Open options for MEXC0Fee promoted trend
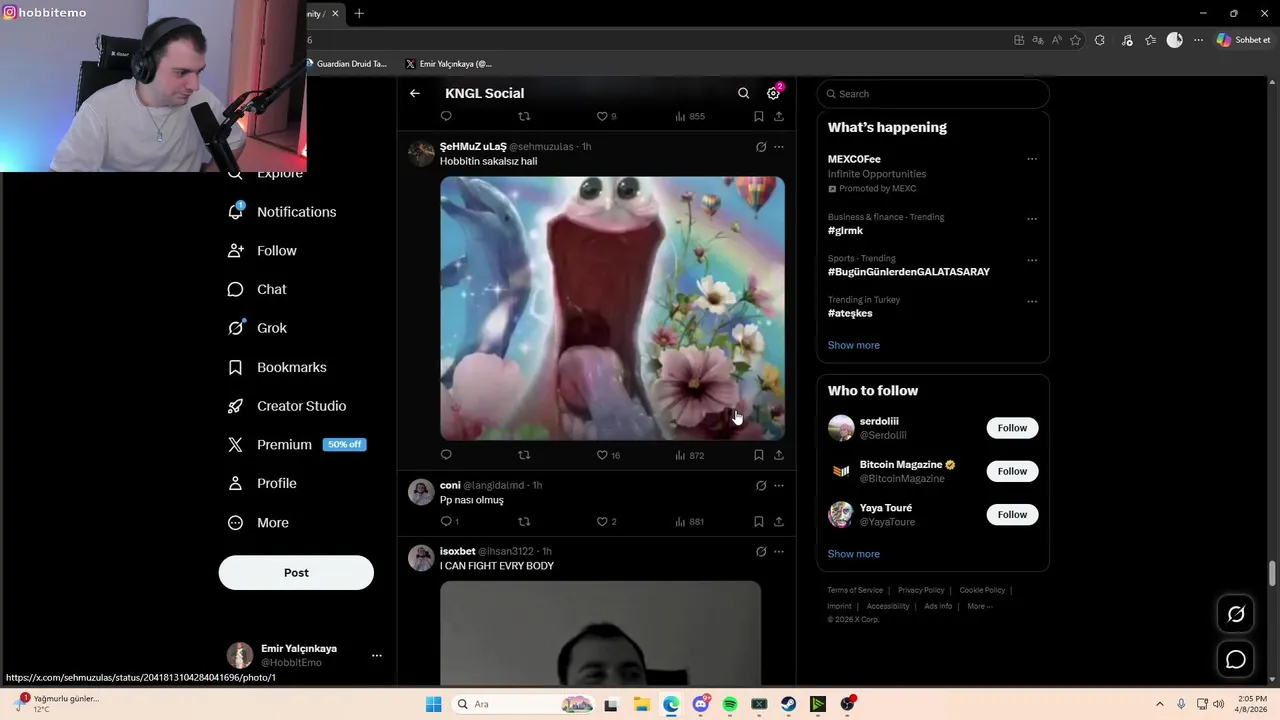The height and width of the screenshot is (720, 1280). click(x=1032, y=159)
